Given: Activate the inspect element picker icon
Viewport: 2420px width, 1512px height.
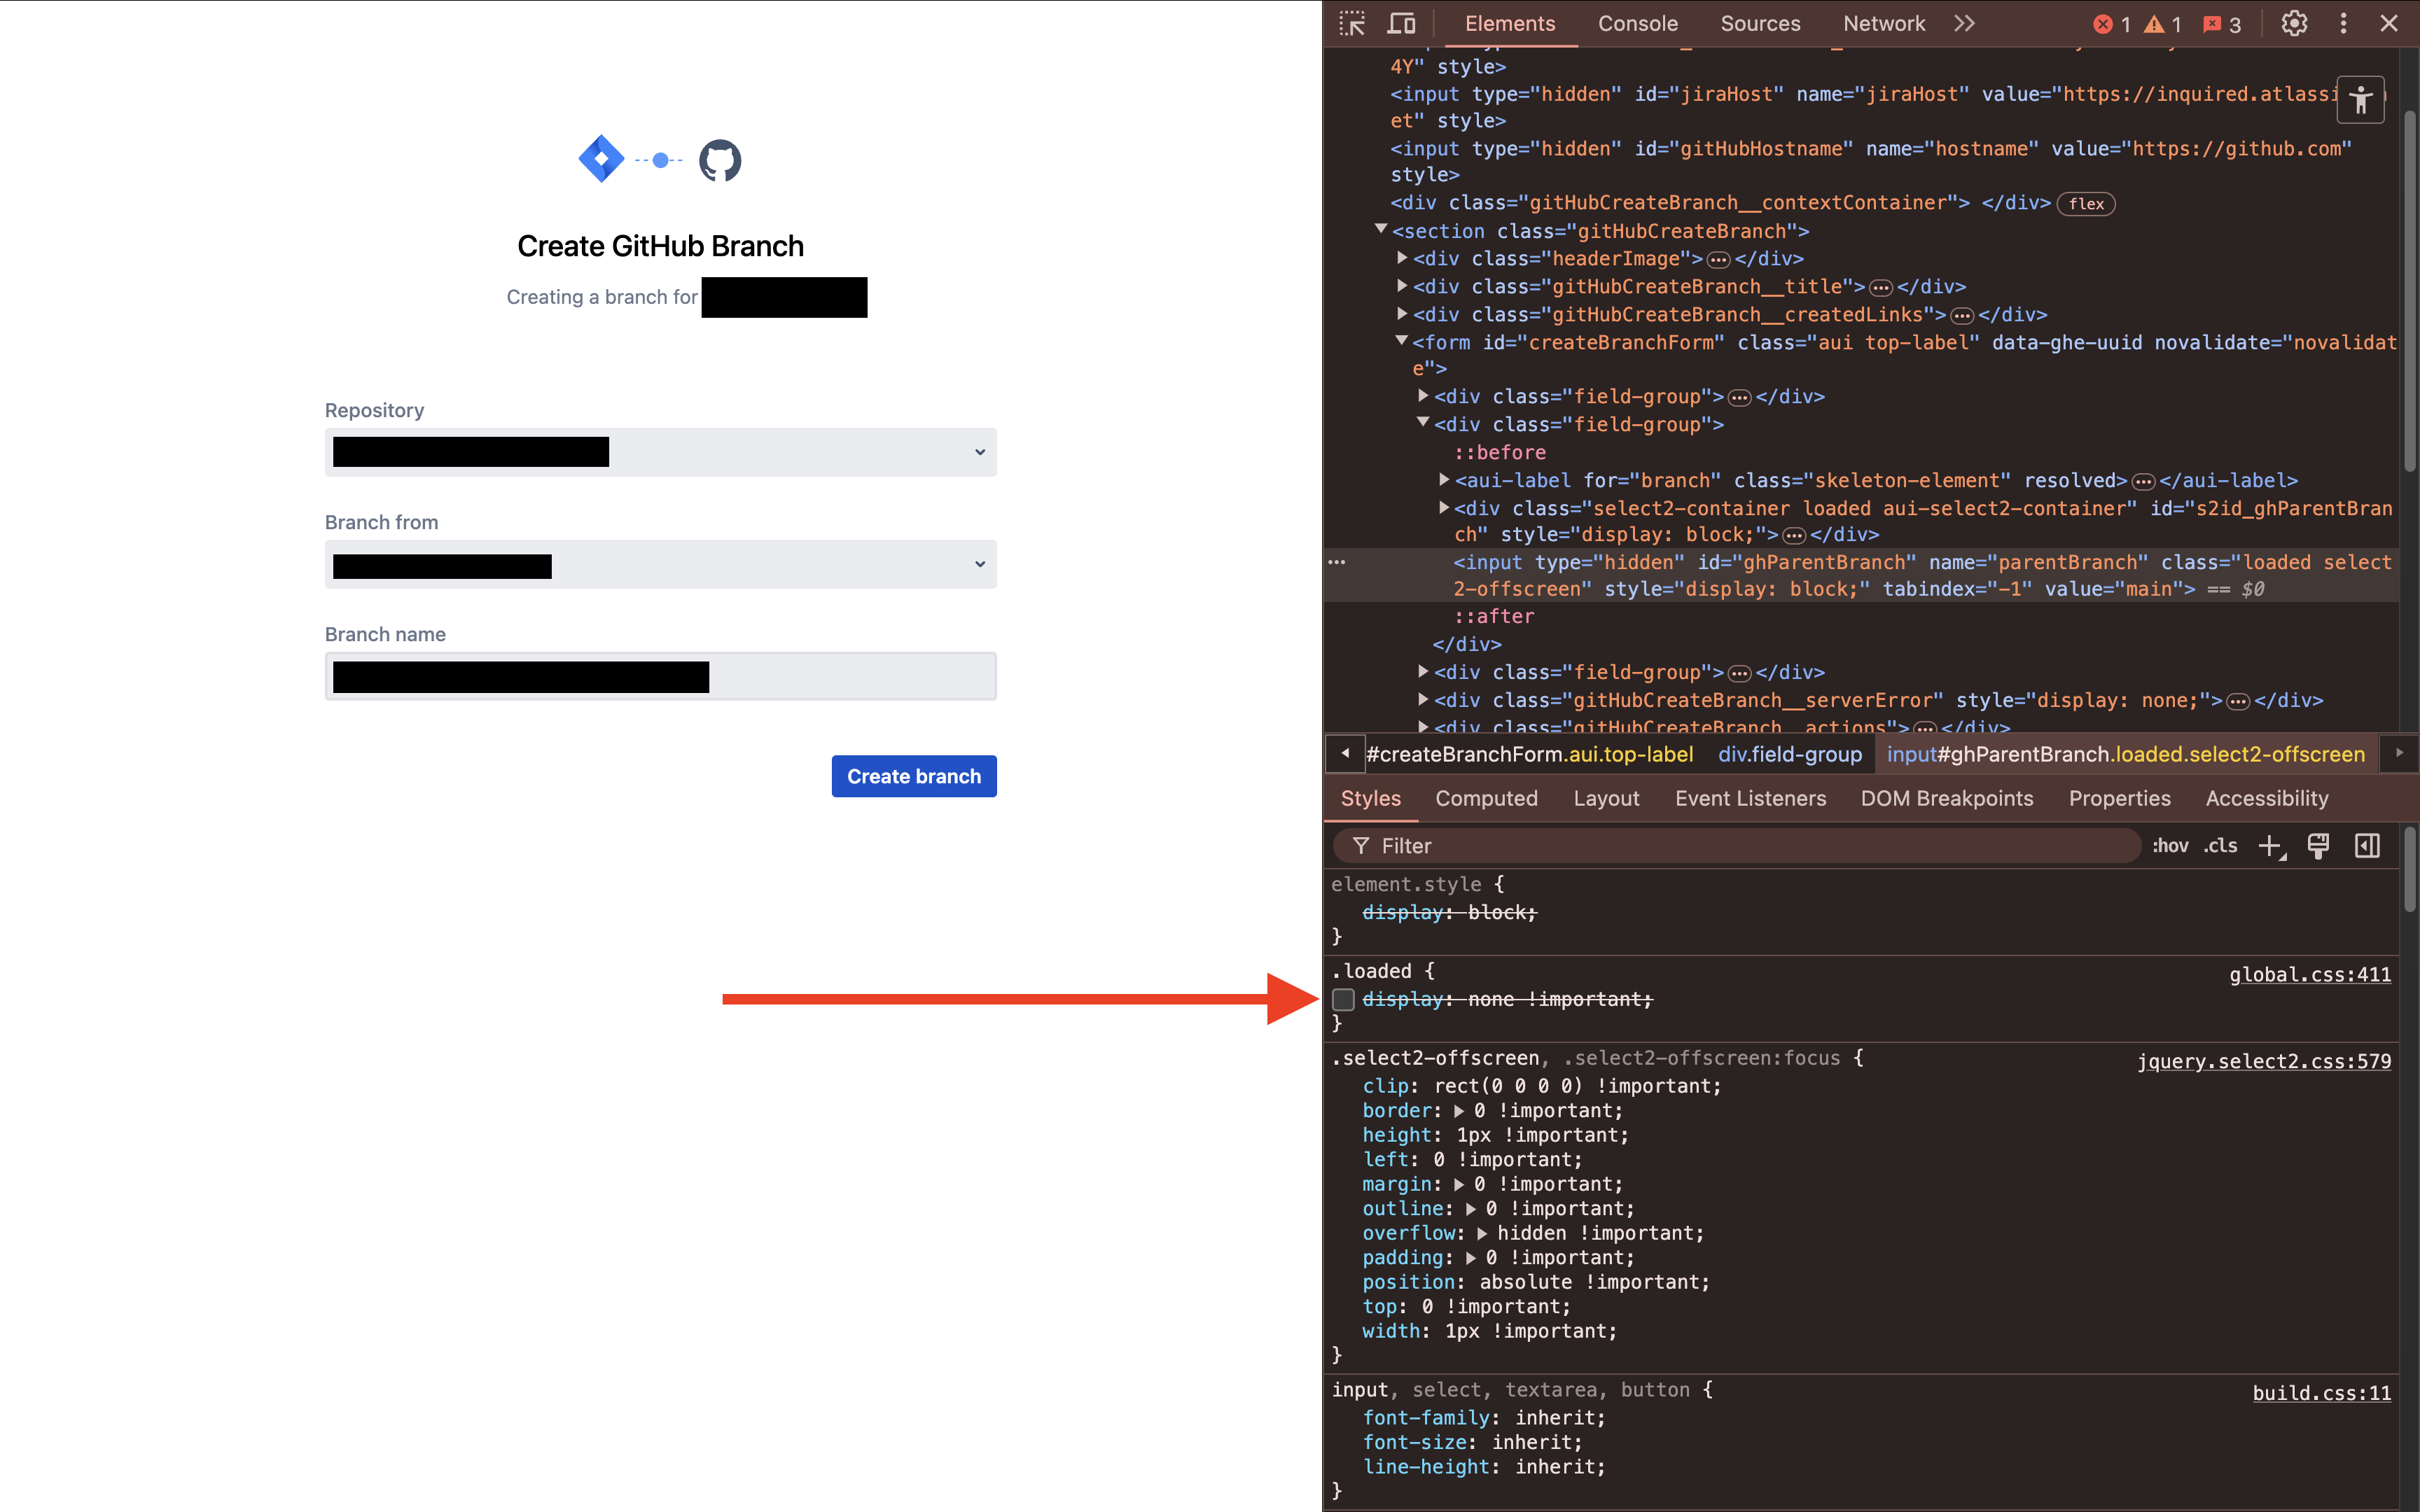Looking at the screenshot, I should click(1352, 24).
